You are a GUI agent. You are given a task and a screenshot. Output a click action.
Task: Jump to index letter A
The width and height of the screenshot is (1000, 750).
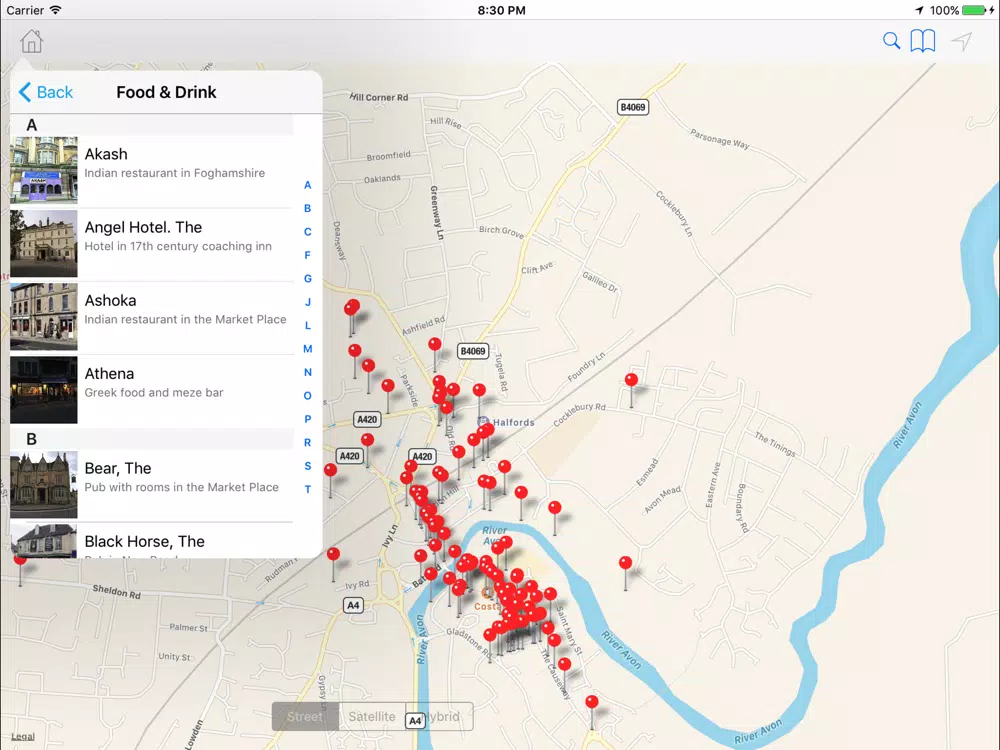point(307,185)
